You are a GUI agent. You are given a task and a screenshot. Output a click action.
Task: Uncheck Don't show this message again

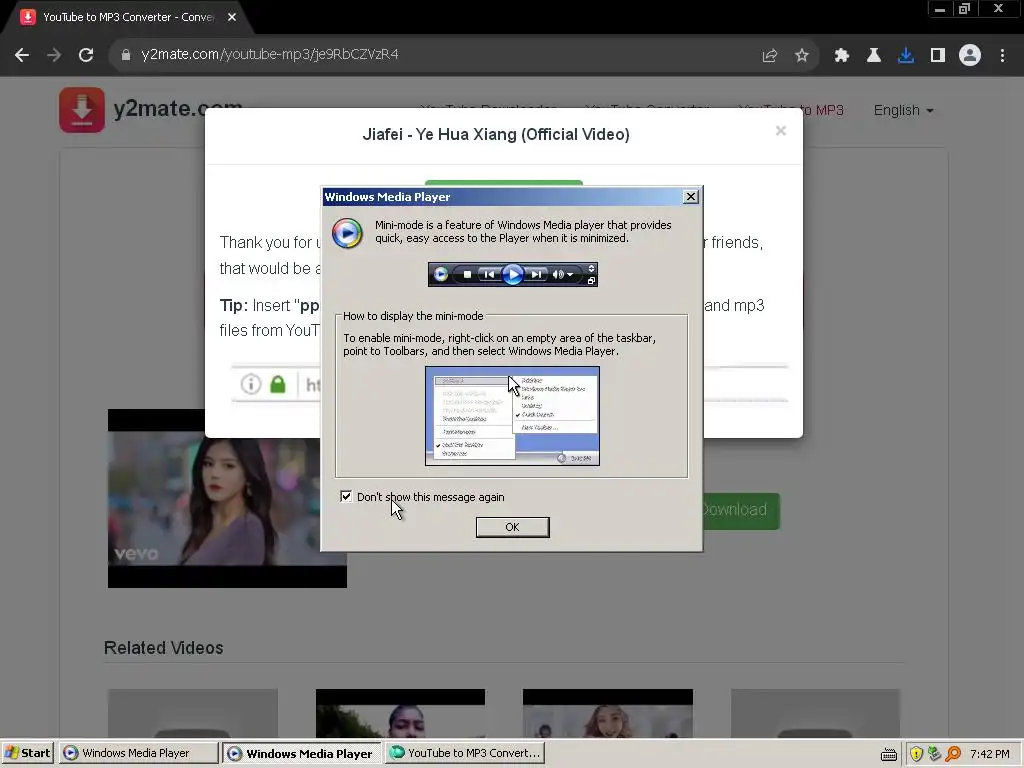tap(346, 496)
